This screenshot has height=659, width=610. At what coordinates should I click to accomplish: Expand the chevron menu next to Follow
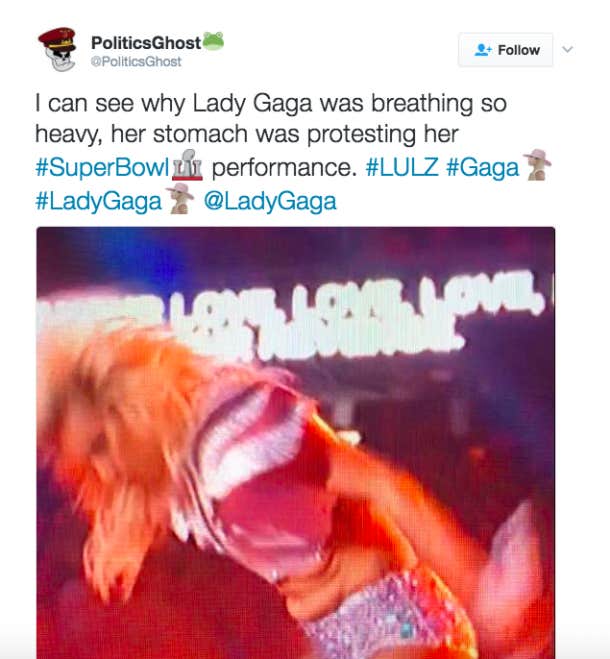[x=568, y=50]
